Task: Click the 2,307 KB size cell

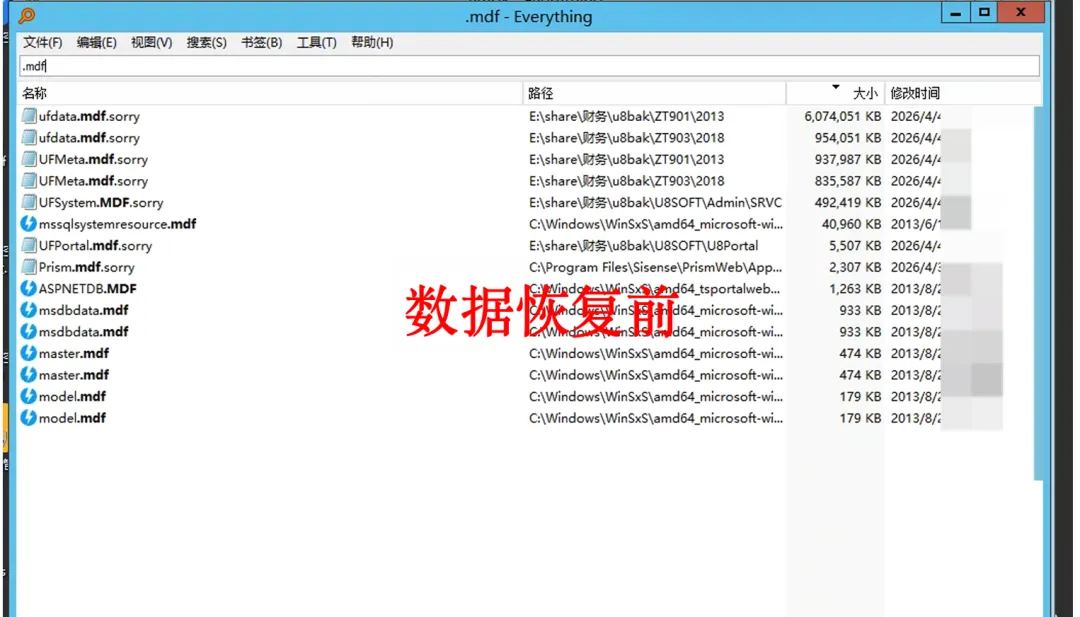Action: pyautogui.click(x=855, y=267)
